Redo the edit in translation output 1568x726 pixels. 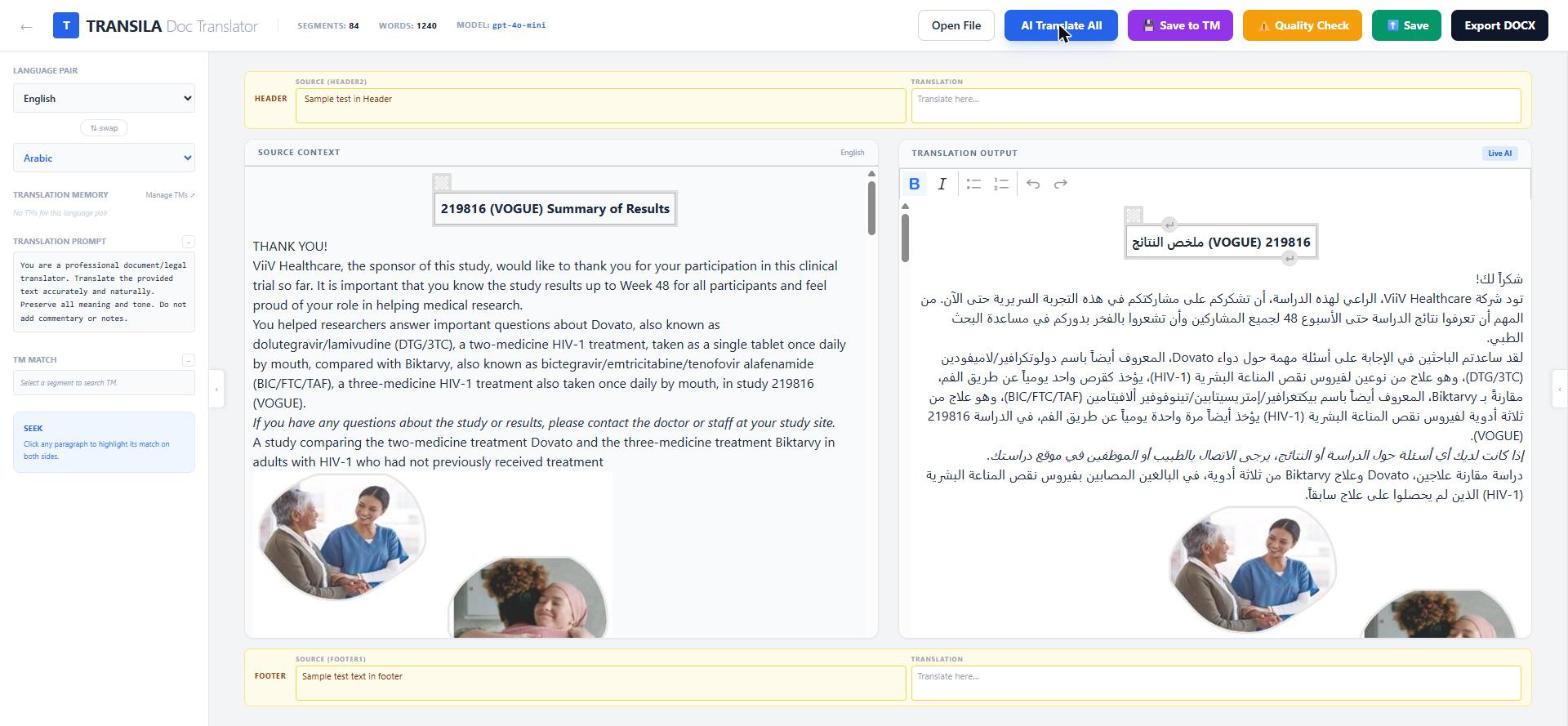1061,184
